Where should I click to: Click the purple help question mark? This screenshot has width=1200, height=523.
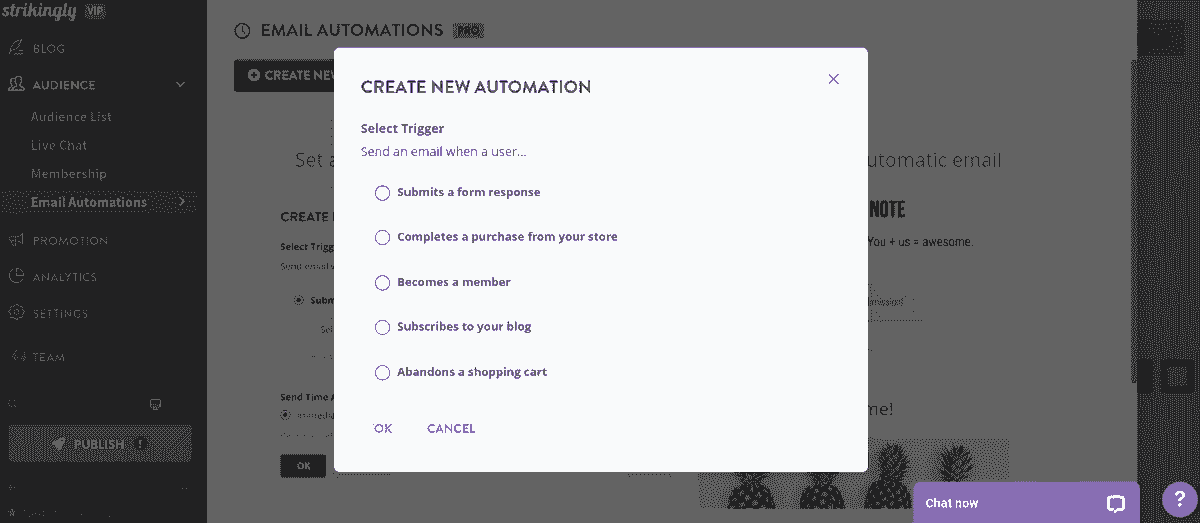point(1180,501)
